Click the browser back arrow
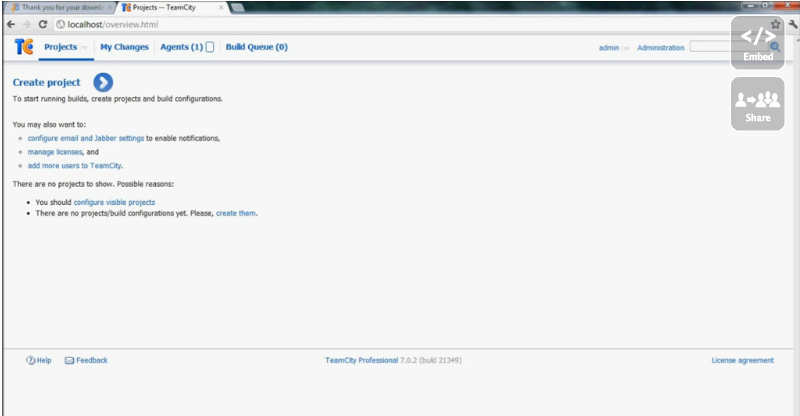800x416 pixels. coord(11,24)
